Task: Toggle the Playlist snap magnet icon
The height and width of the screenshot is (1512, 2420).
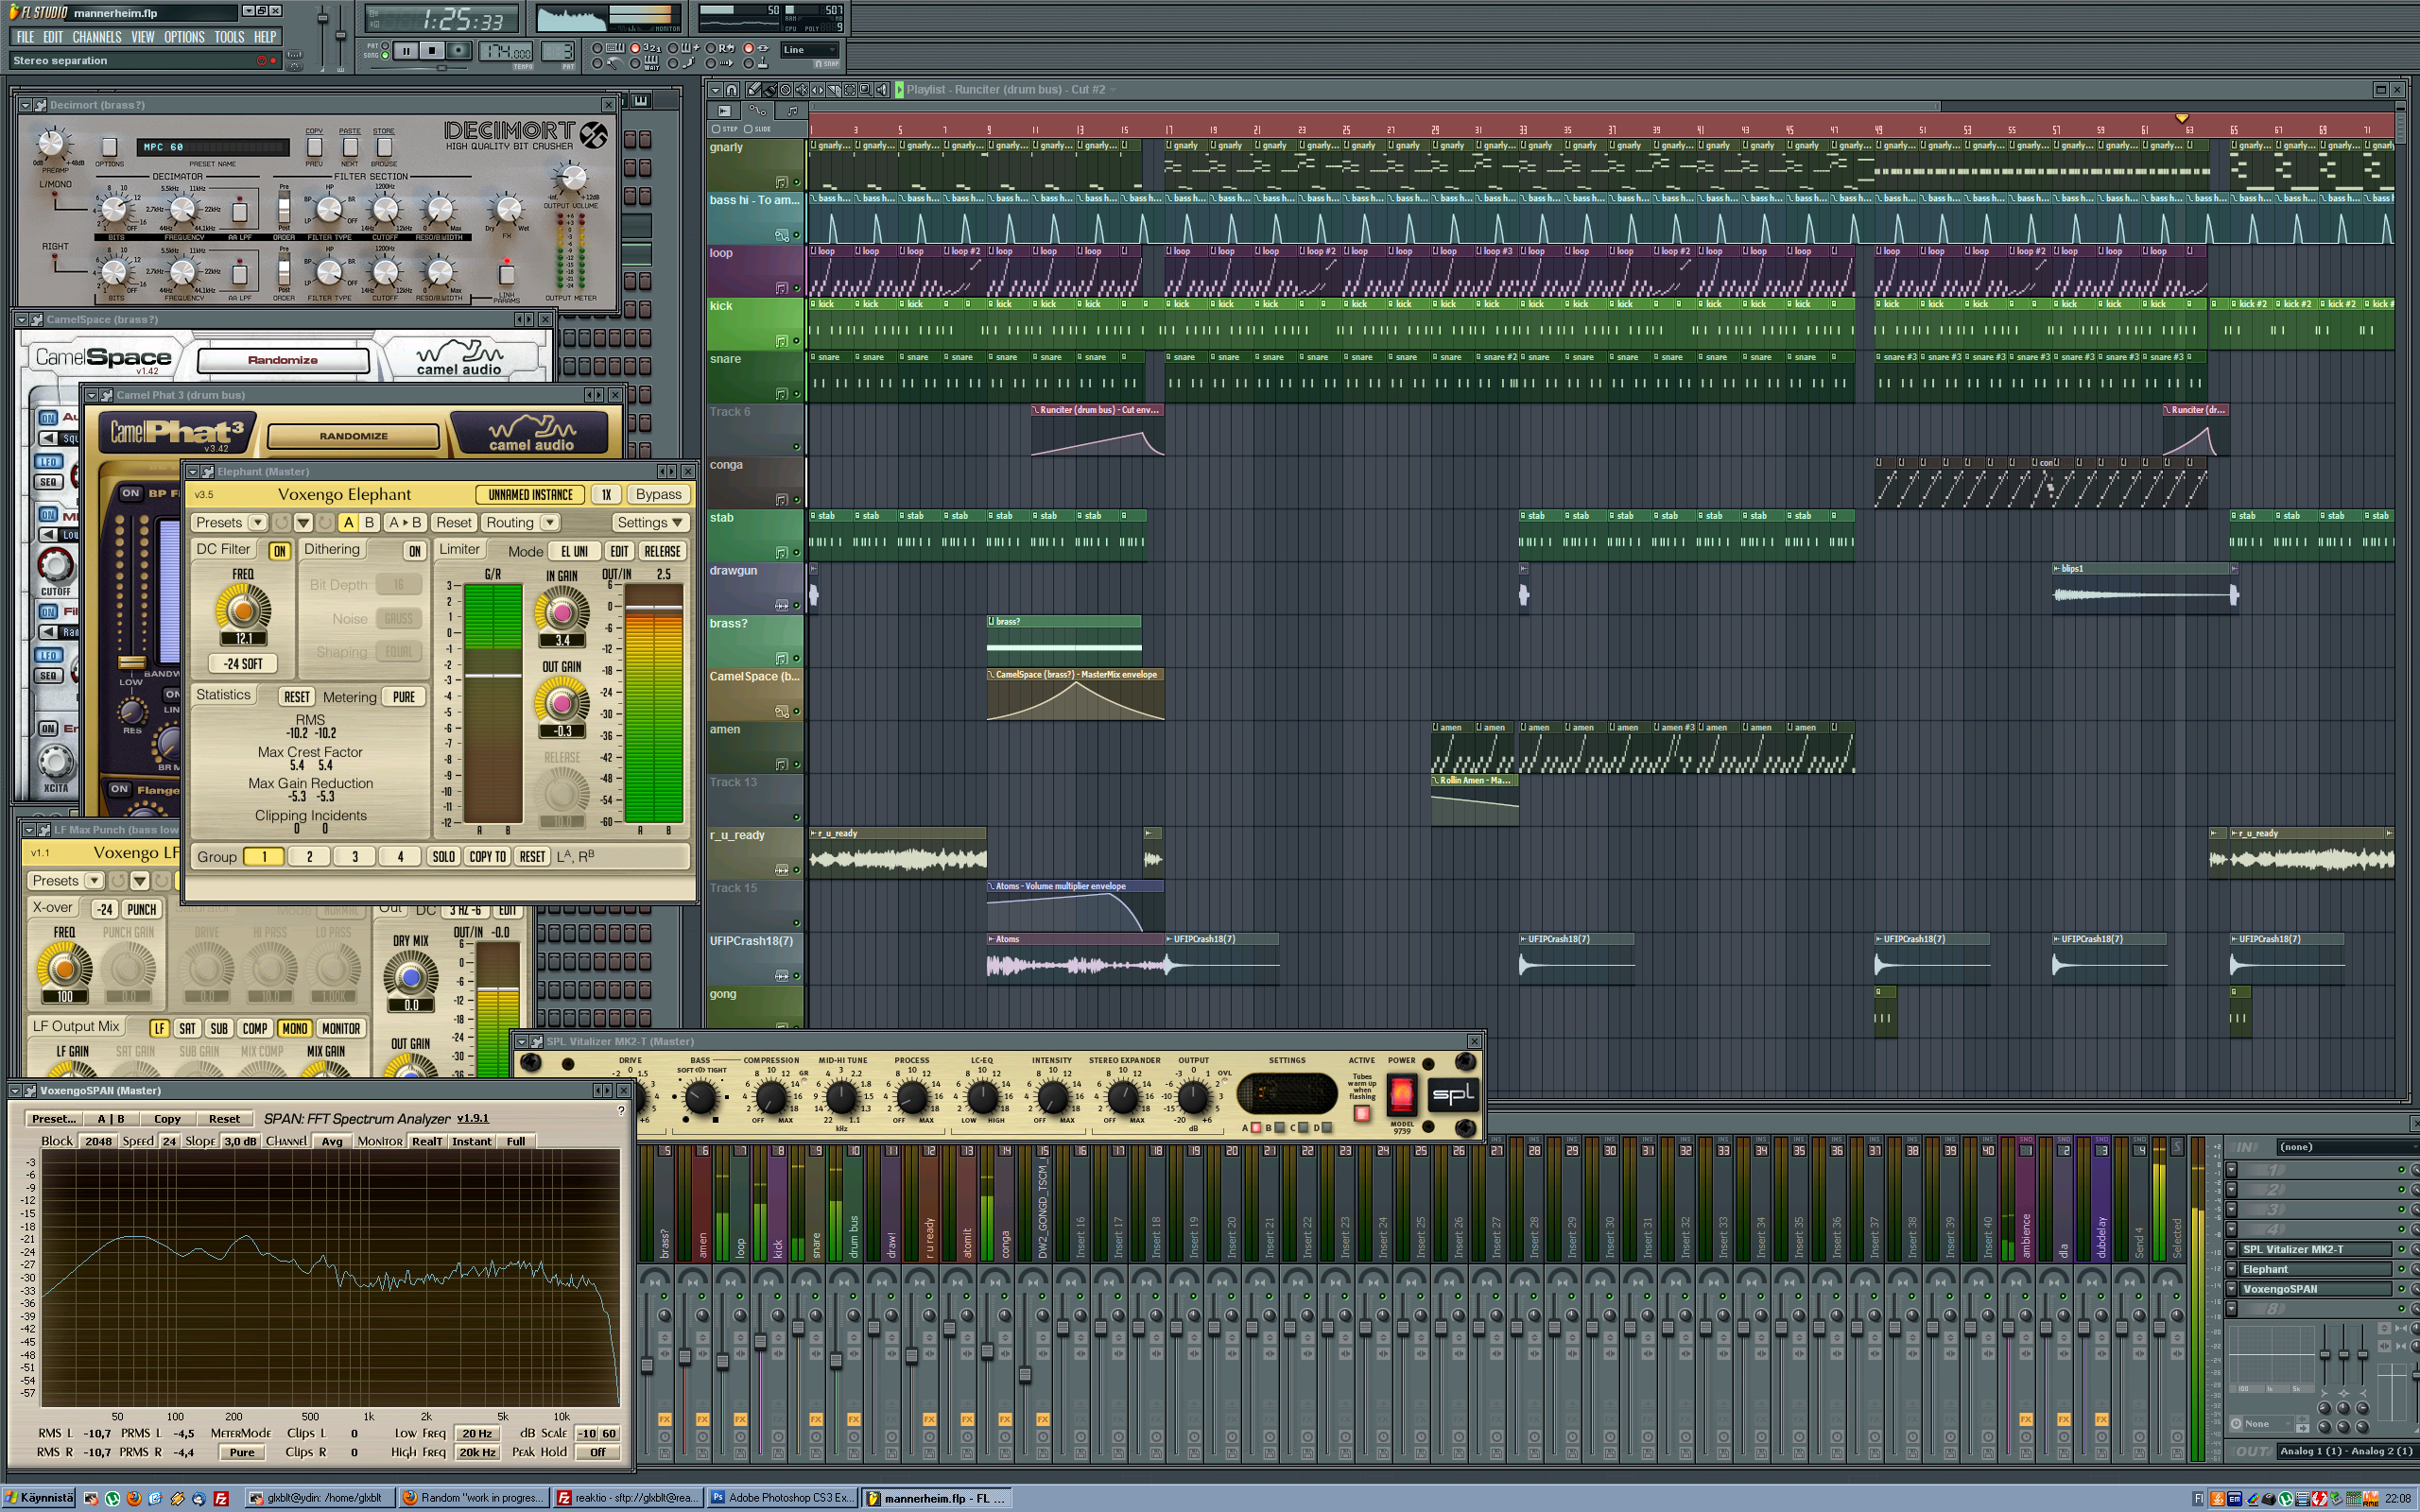Action: (x=732, y=90)
